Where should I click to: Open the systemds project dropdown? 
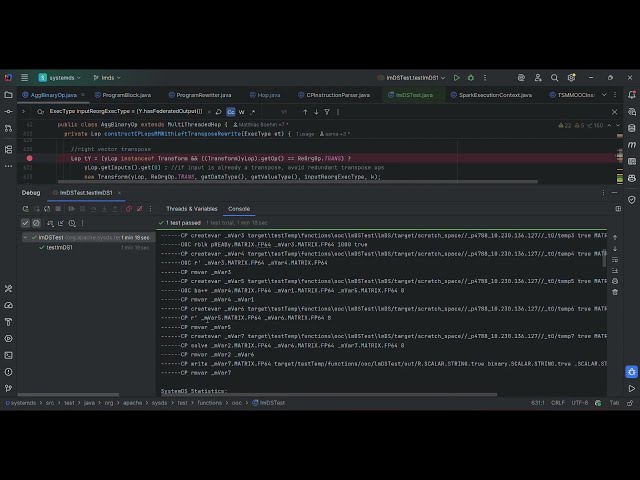(60, 78)
